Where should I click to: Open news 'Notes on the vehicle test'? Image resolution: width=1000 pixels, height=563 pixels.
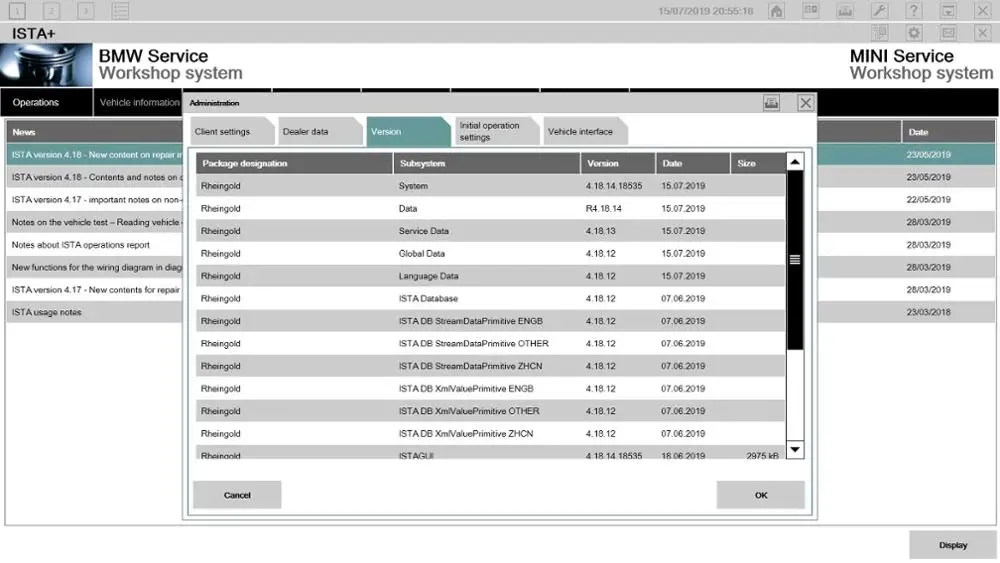[x=94, y=223]
